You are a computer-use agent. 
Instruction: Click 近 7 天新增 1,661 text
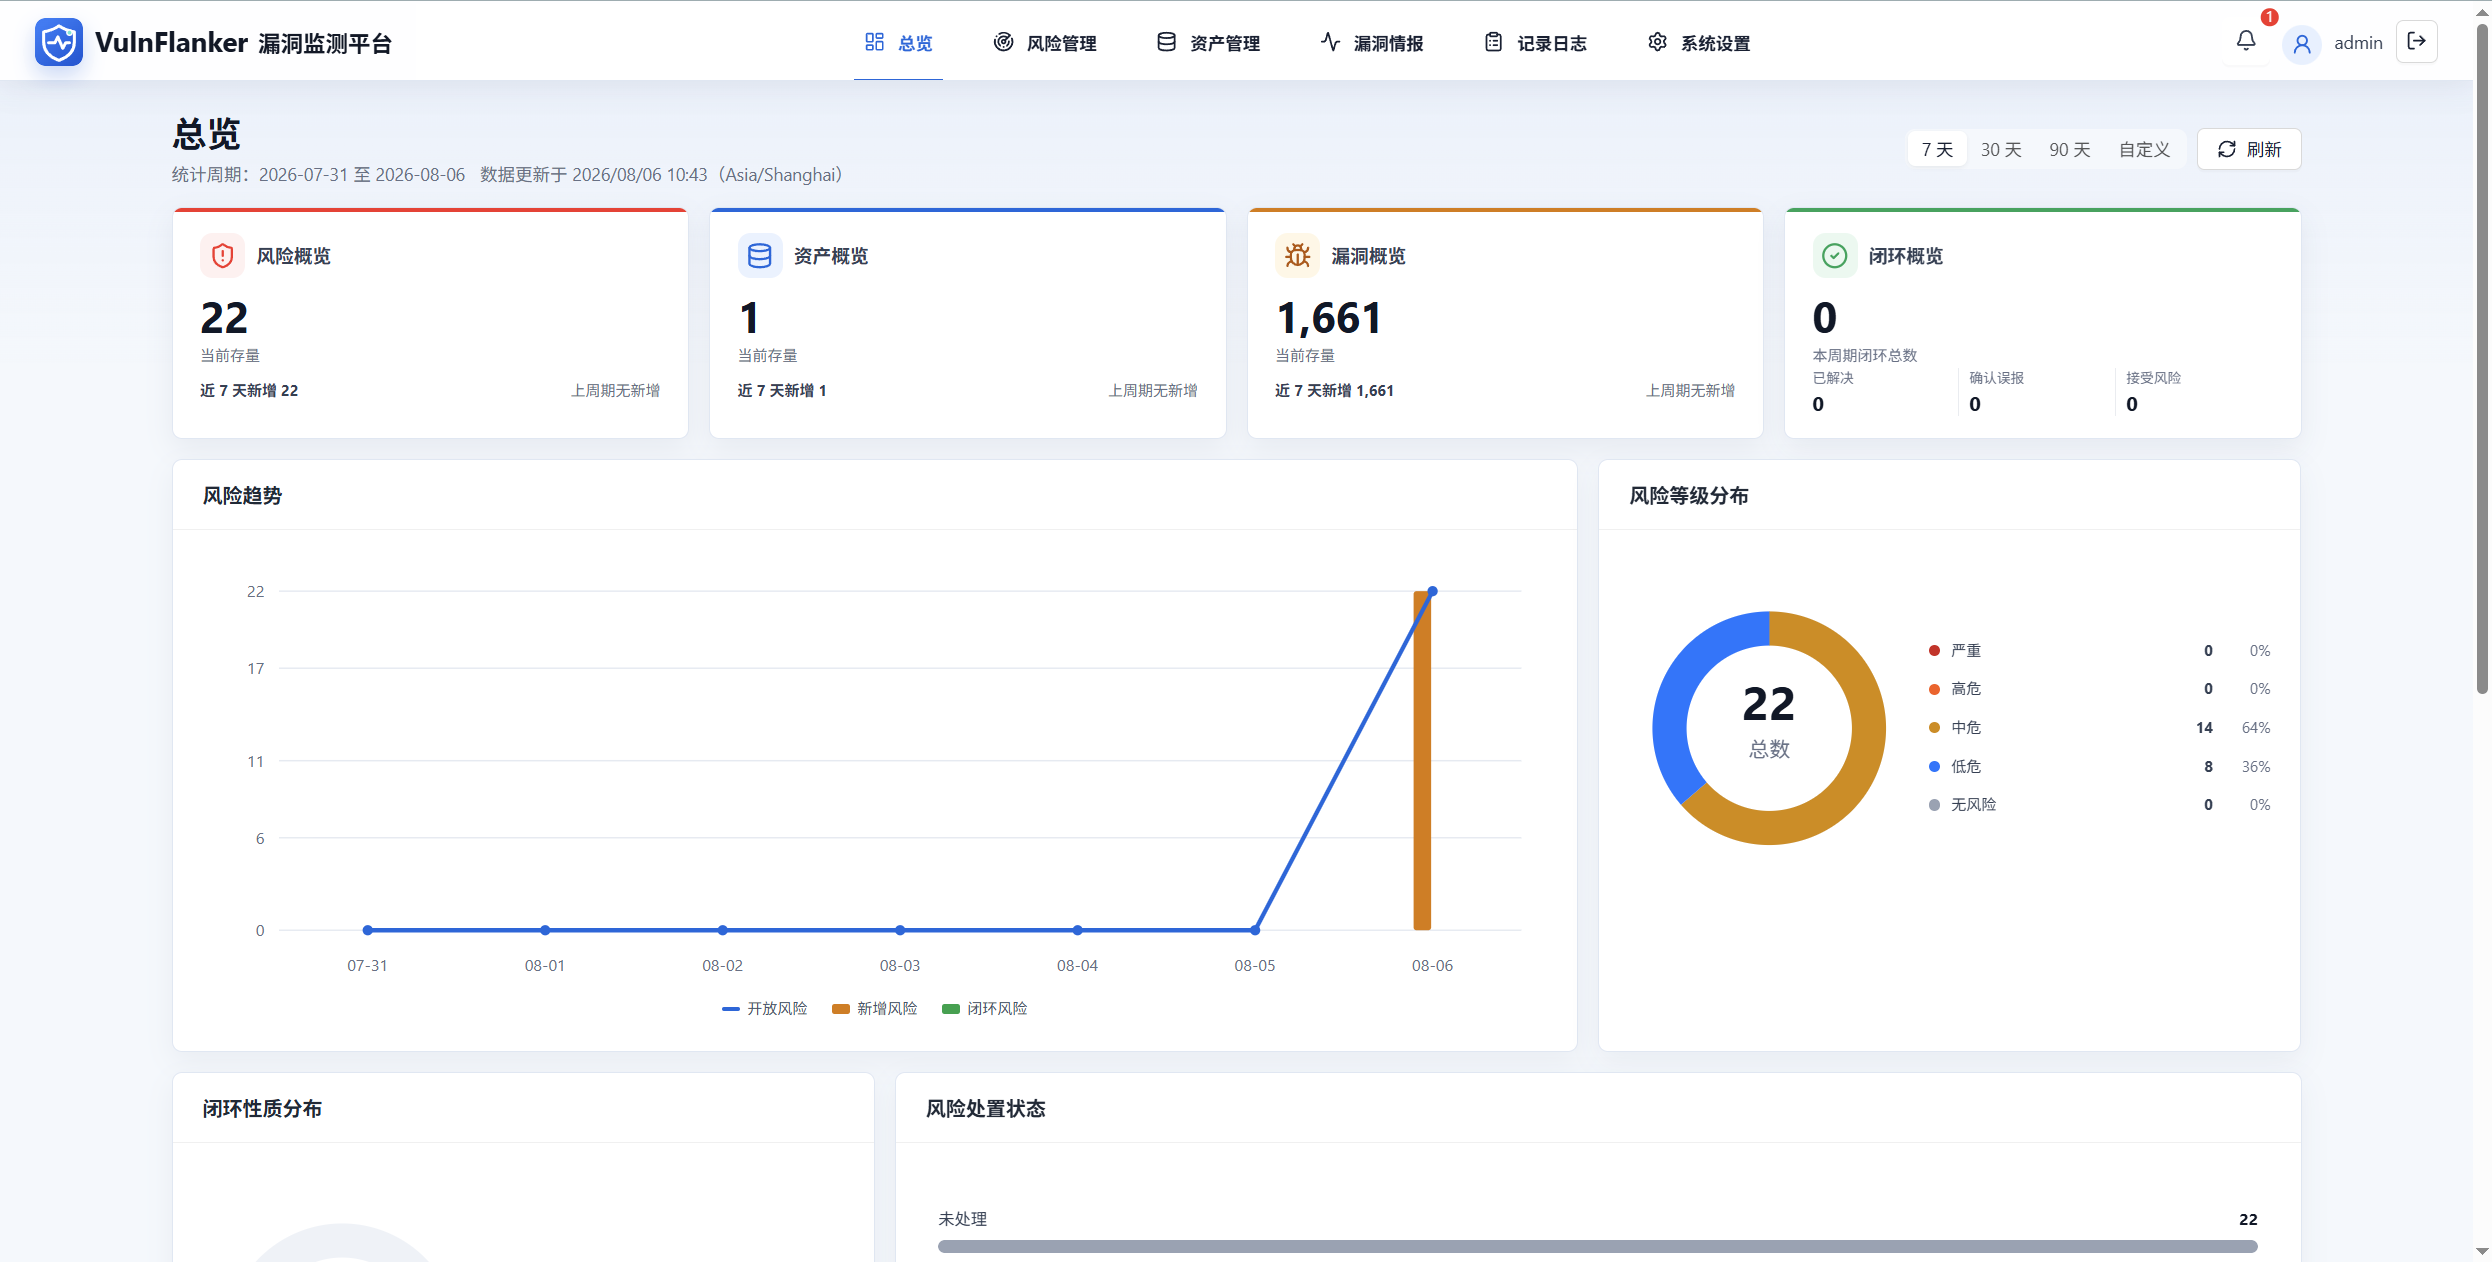[x=1334, y=391]
